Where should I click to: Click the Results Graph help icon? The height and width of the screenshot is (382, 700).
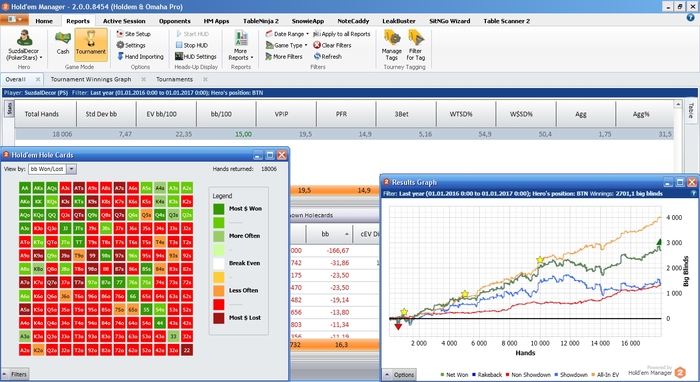click(x=693, y=194)
